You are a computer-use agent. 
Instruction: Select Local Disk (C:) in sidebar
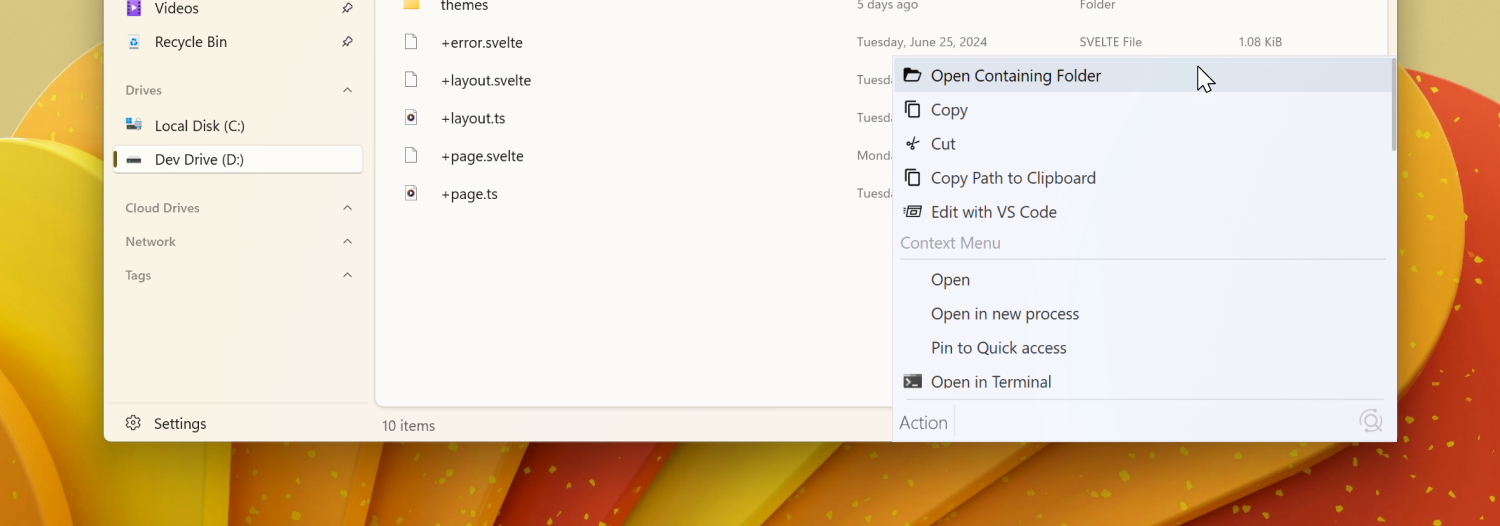click(x=199, y=126)
